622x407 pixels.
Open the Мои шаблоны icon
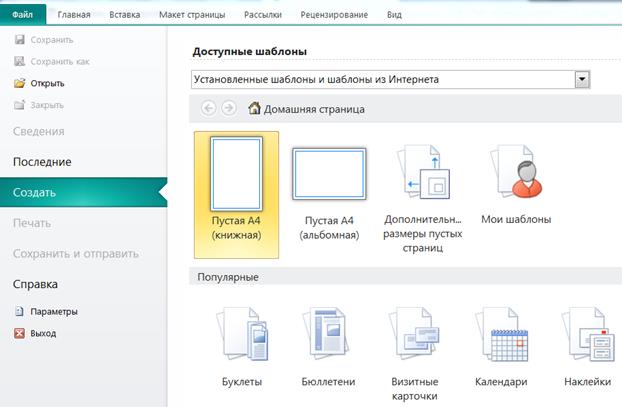point(516,171)
